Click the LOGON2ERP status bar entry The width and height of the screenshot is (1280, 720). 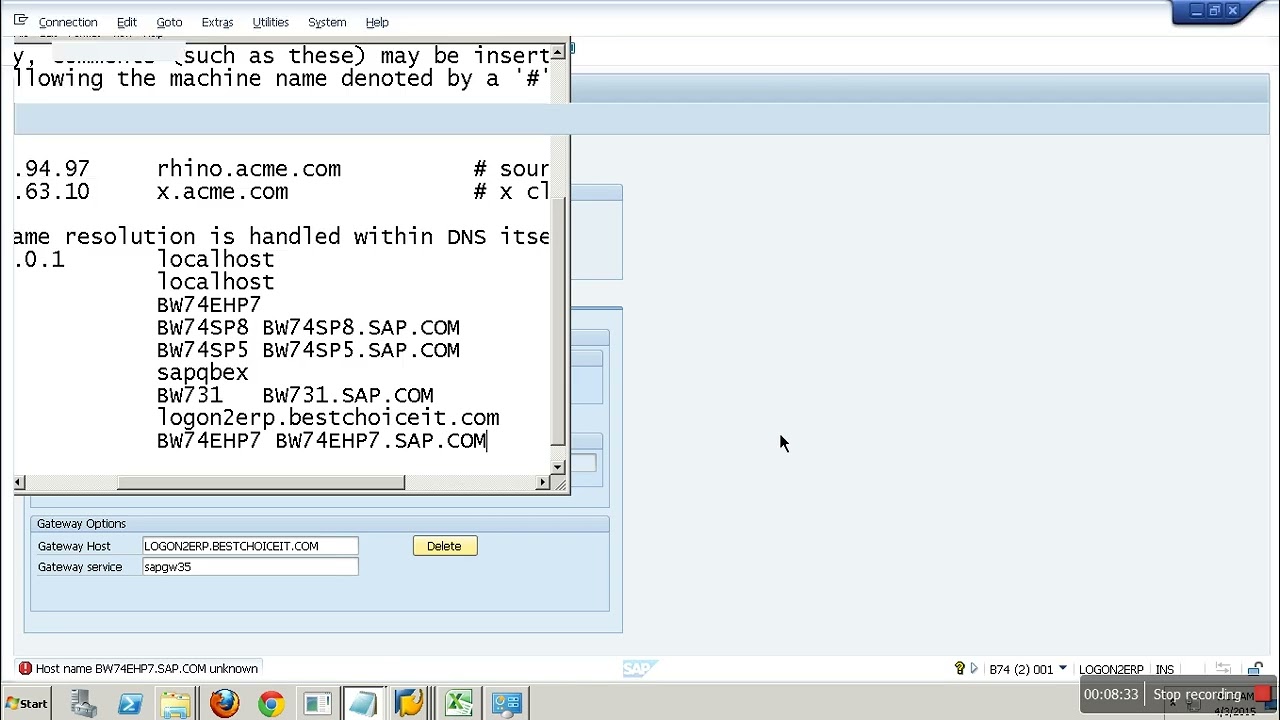point(1111,669)
